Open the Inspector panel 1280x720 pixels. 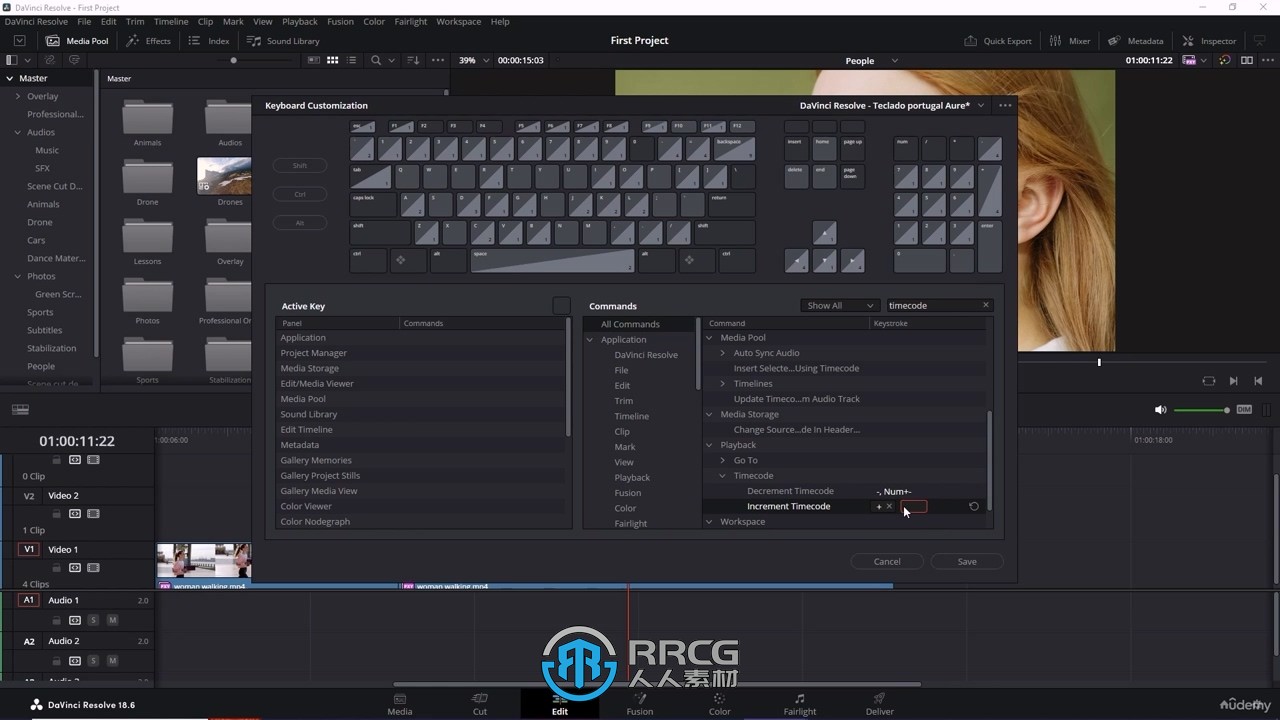tap(1209, 41)
